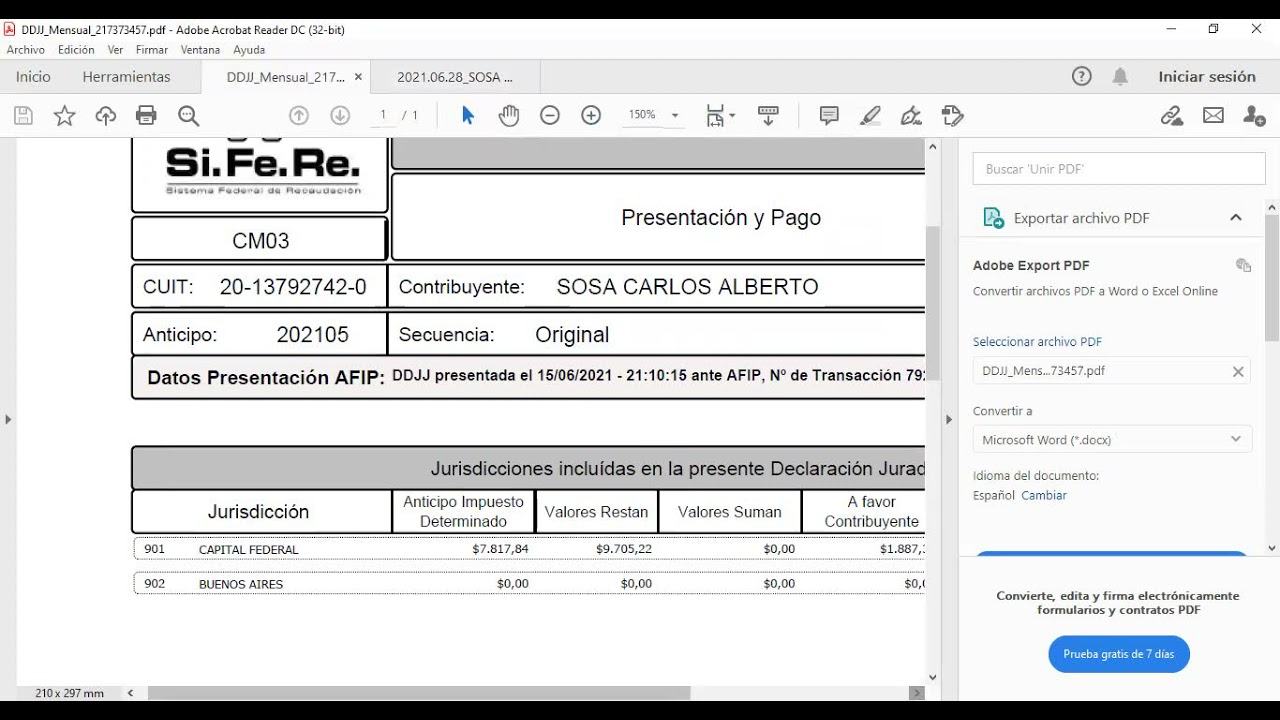Viewport: 1280px width, 720px height.
Task: Close the DDJJ_Mensual_217 tab
Action: point(358,77)
